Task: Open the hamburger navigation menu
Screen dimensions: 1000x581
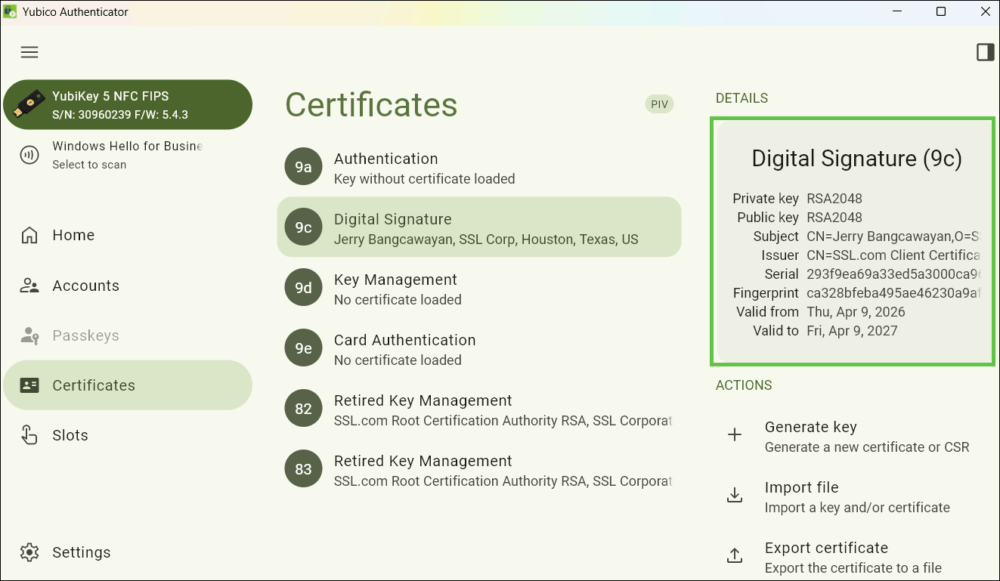Action: click(x=29, y=52)
